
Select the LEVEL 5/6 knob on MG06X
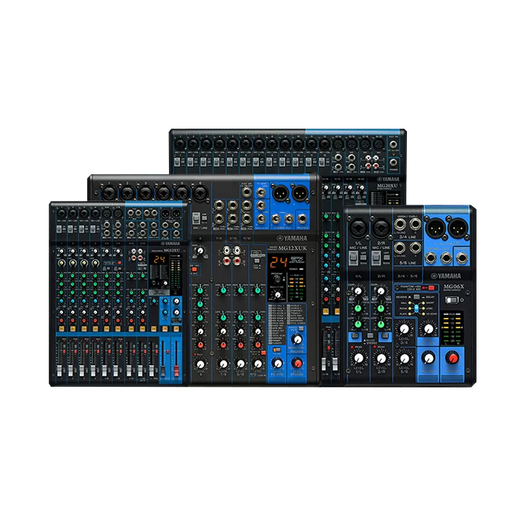pos(404,358)
